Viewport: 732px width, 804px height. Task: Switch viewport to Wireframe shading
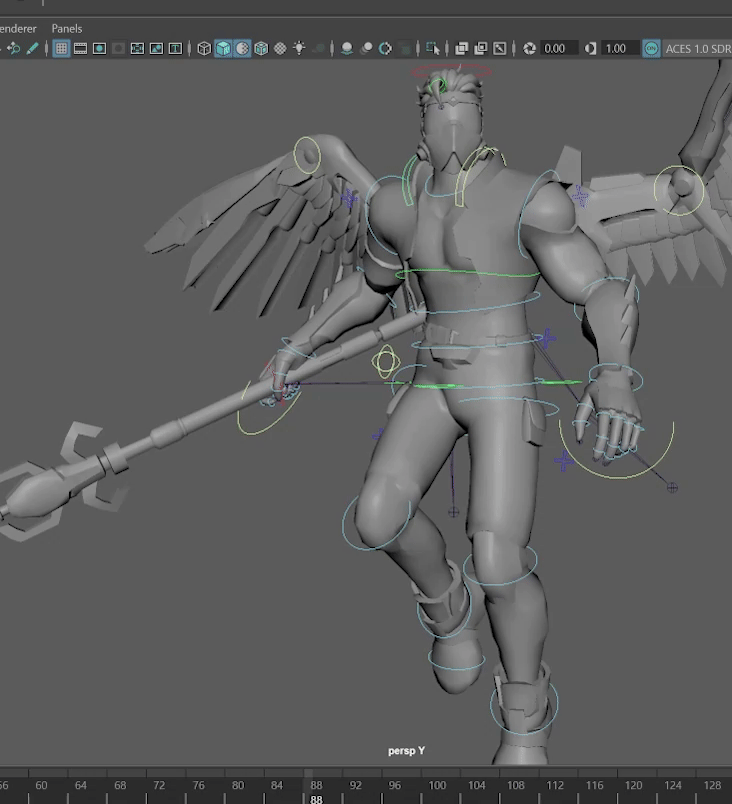[x=204, y=49]
